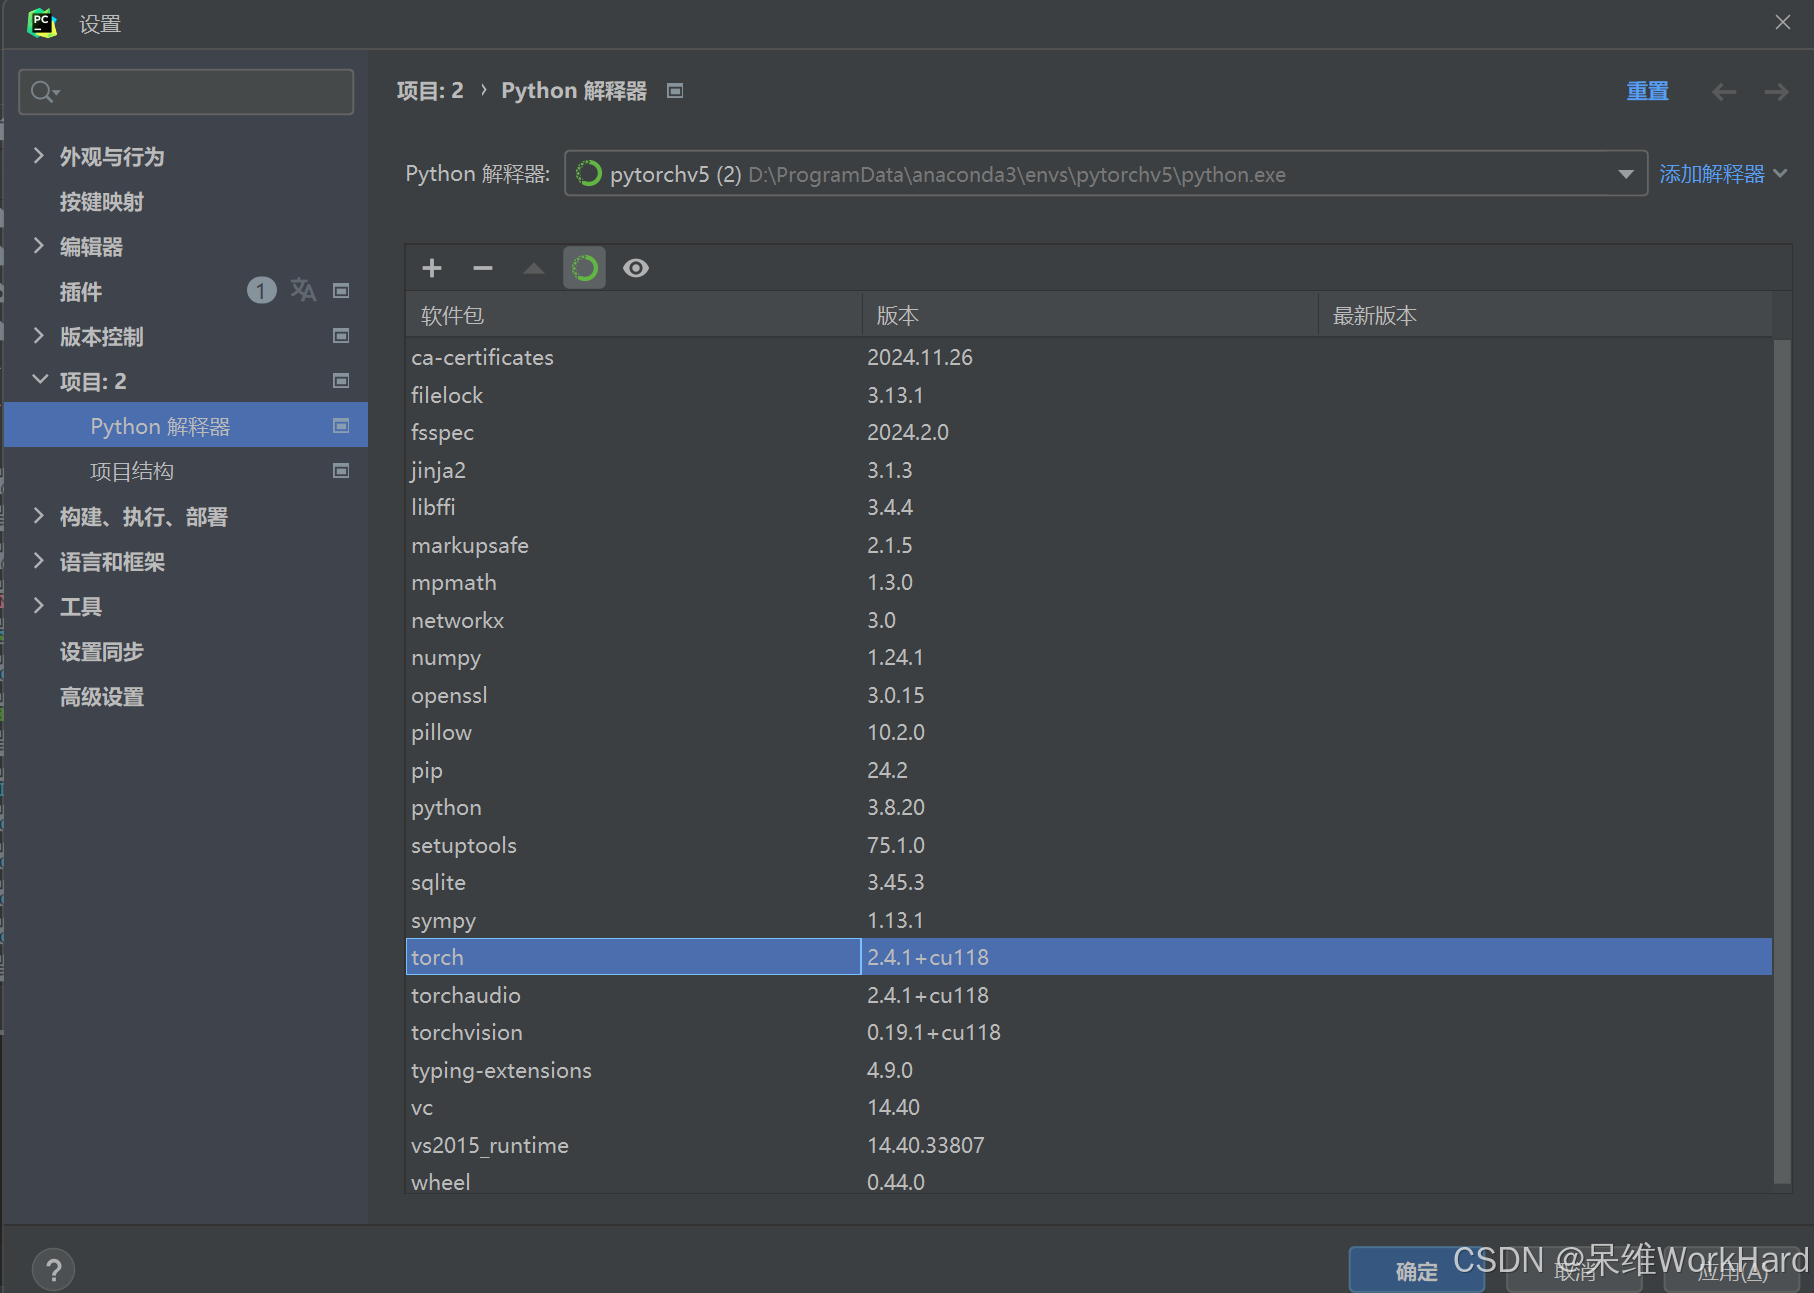Select the torch package row

[1089, 957]
